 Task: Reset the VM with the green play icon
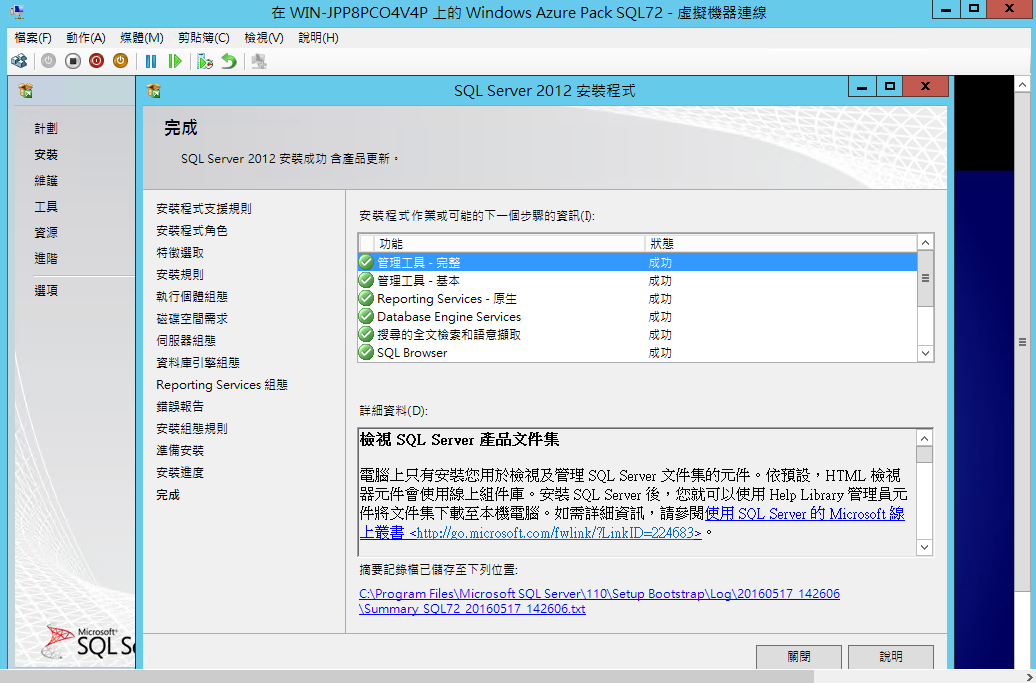[174, 61]
